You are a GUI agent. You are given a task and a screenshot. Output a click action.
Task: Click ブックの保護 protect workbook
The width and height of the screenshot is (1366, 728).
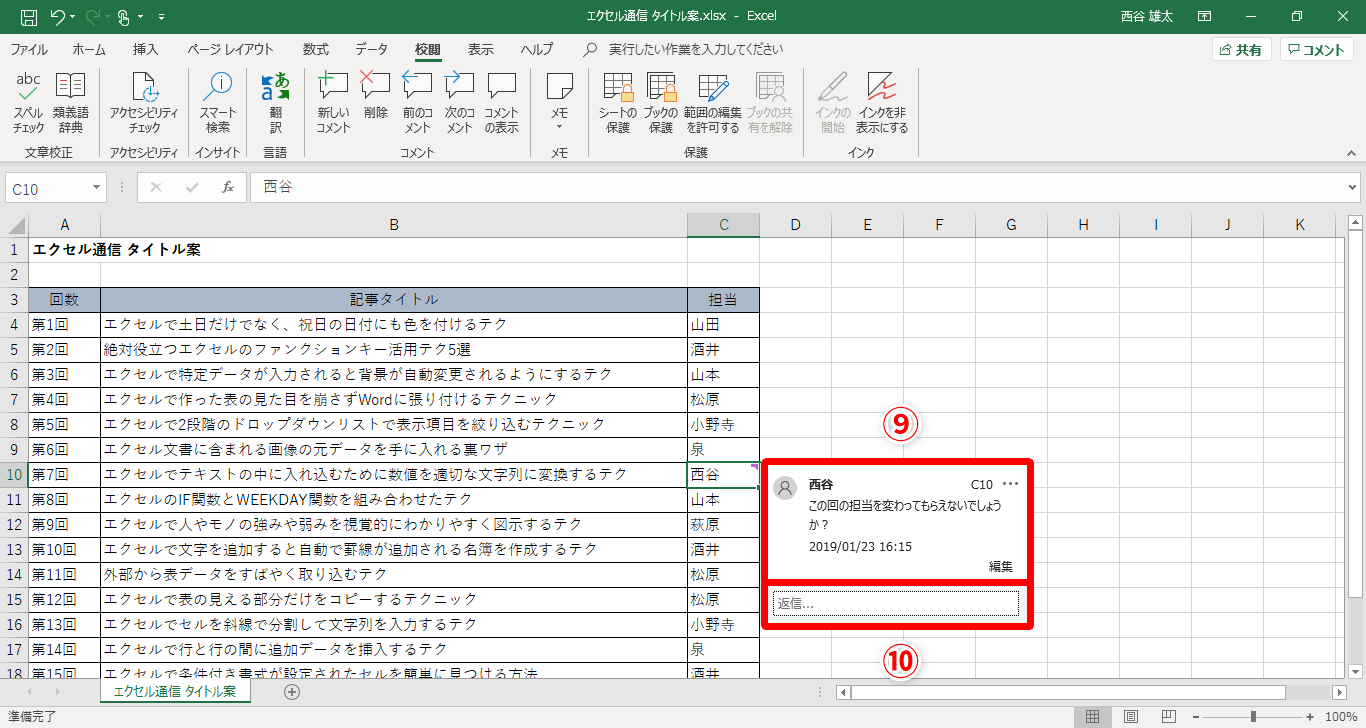[660, 103]
